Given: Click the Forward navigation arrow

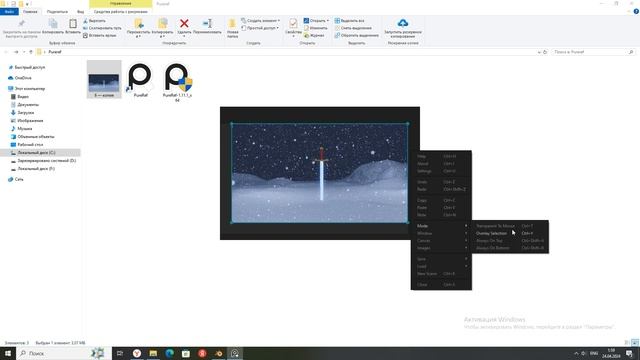Looking at the screenshot, I should click(x=16, y=52).
